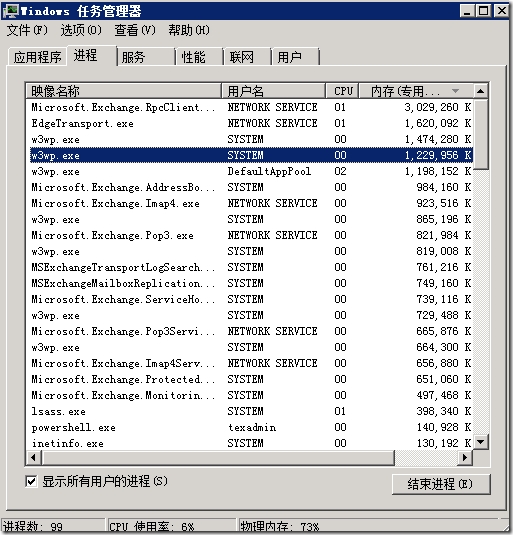The width and height of the screenshot is (513, 535).
Task: Open the 查看(V) menu
Action: pyautogui.click(x=135, y=30)
